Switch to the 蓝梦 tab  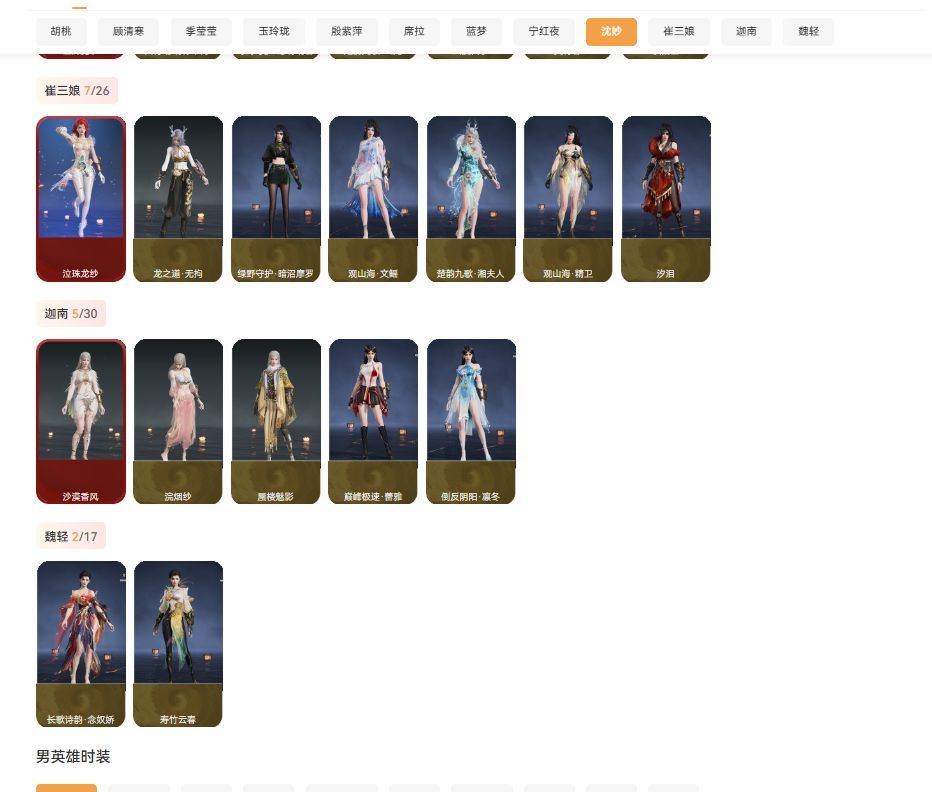(476, 31)
